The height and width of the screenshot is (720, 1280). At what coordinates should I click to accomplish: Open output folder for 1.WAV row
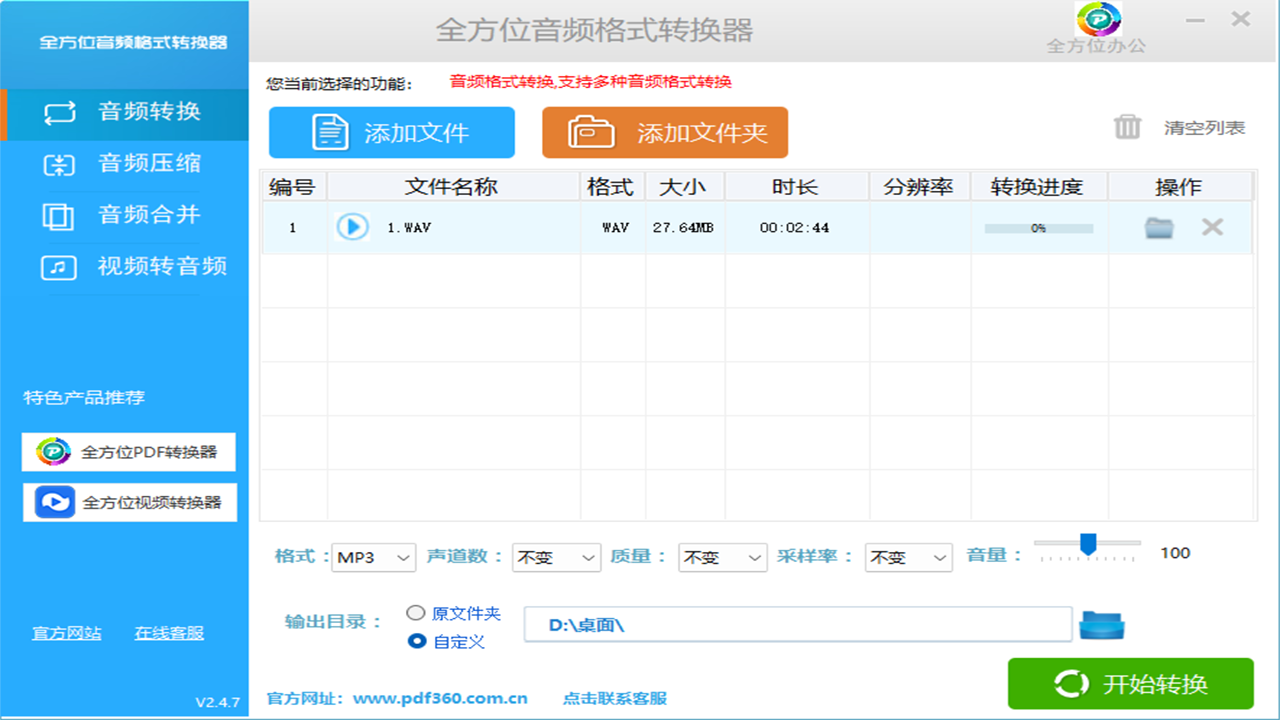pos(1159,228)
